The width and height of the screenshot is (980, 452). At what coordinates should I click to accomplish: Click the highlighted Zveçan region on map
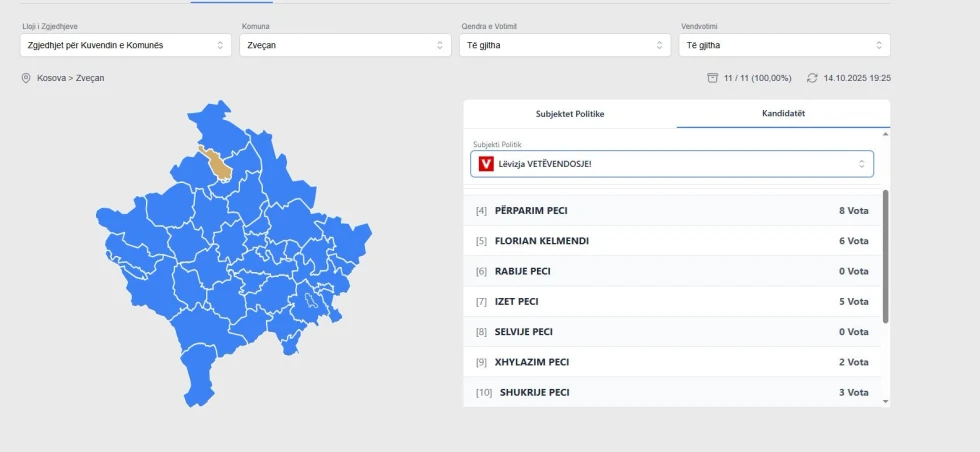click(217, 164)
